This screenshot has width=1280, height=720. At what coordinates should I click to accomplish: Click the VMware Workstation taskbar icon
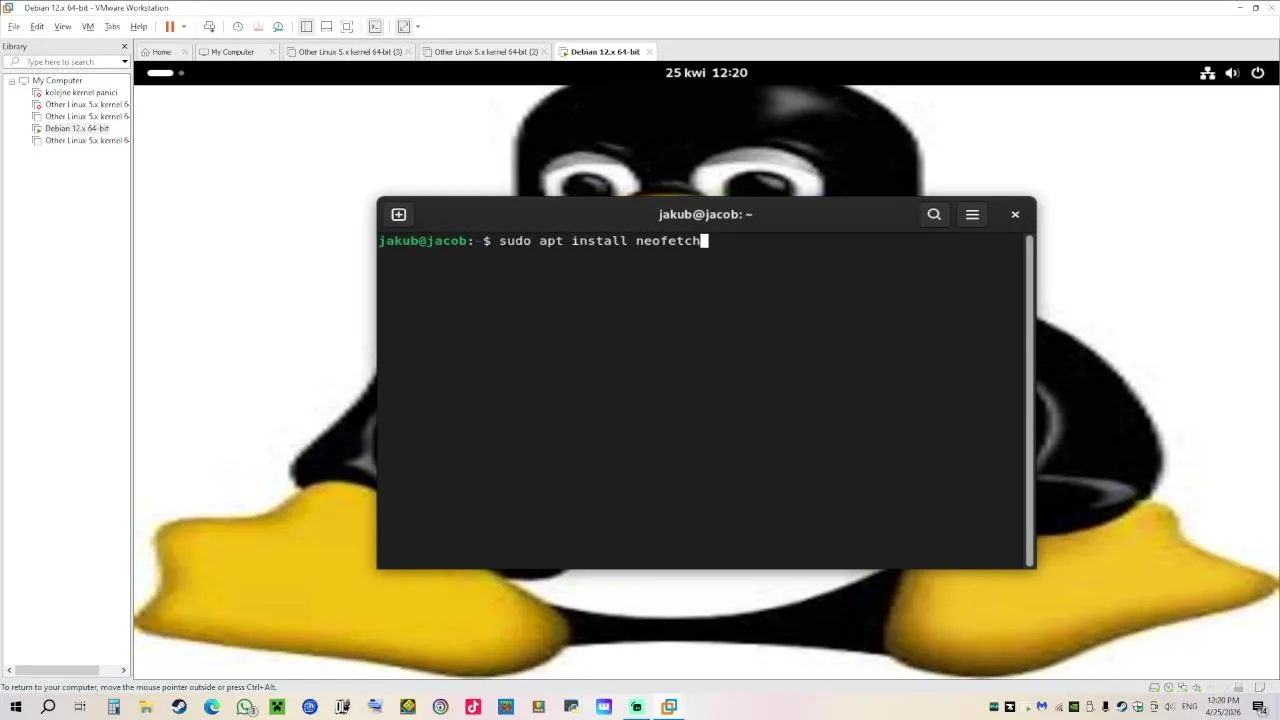tap(669, 707)
